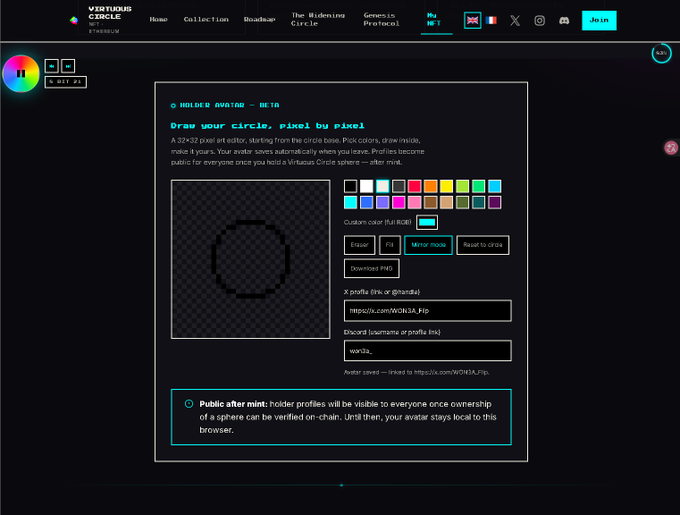This screenshot has width=680, height=515.
Task: Pick the lime green color swatch
Action: click(x=462, y=186)
